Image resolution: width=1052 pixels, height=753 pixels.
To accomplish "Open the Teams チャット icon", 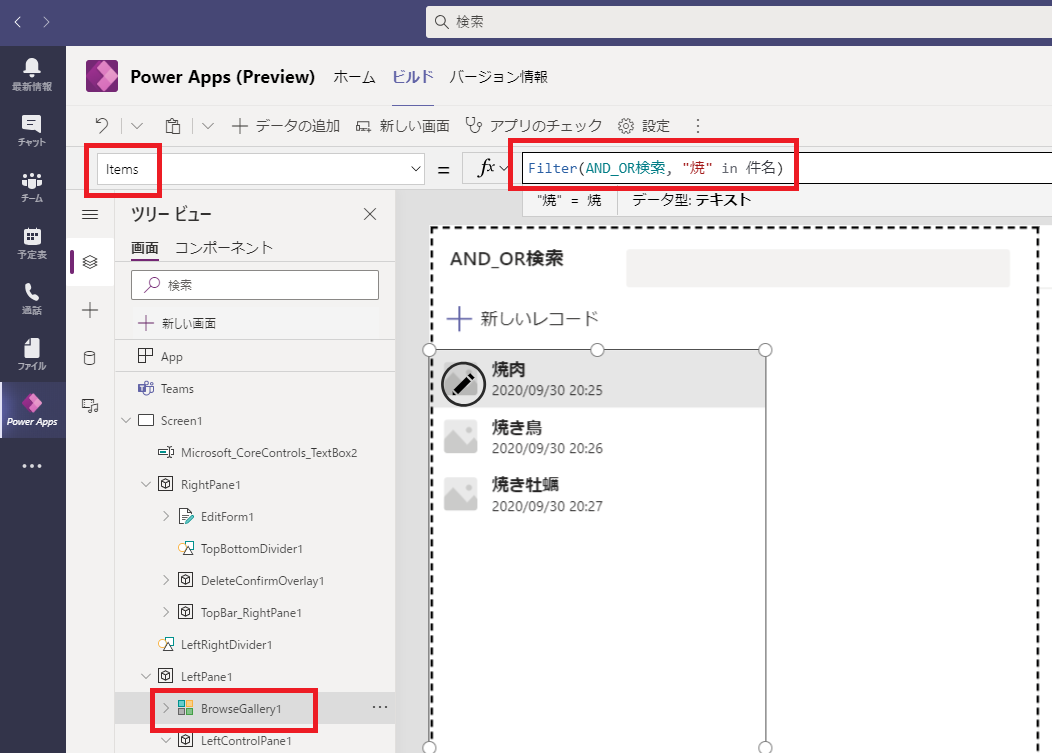I will coord(32,130).
